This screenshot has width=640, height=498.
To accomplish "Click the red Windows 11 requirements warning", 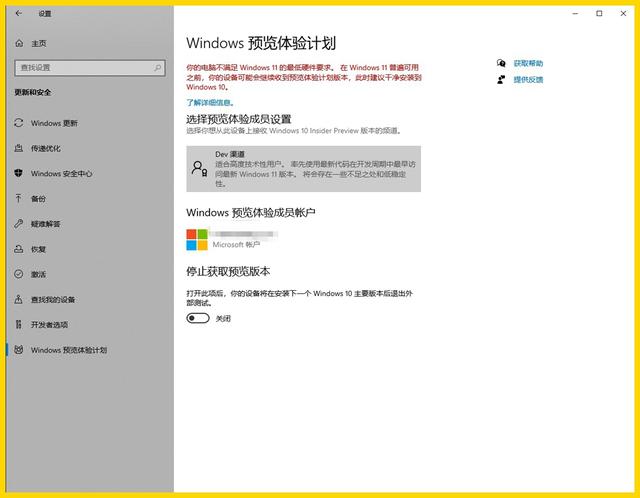I will 304,77.
